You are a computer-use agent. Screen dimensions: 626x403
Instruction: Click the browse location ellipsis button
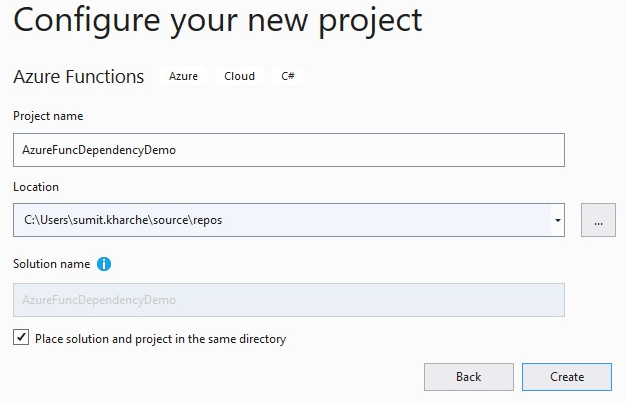click(598, 220)
